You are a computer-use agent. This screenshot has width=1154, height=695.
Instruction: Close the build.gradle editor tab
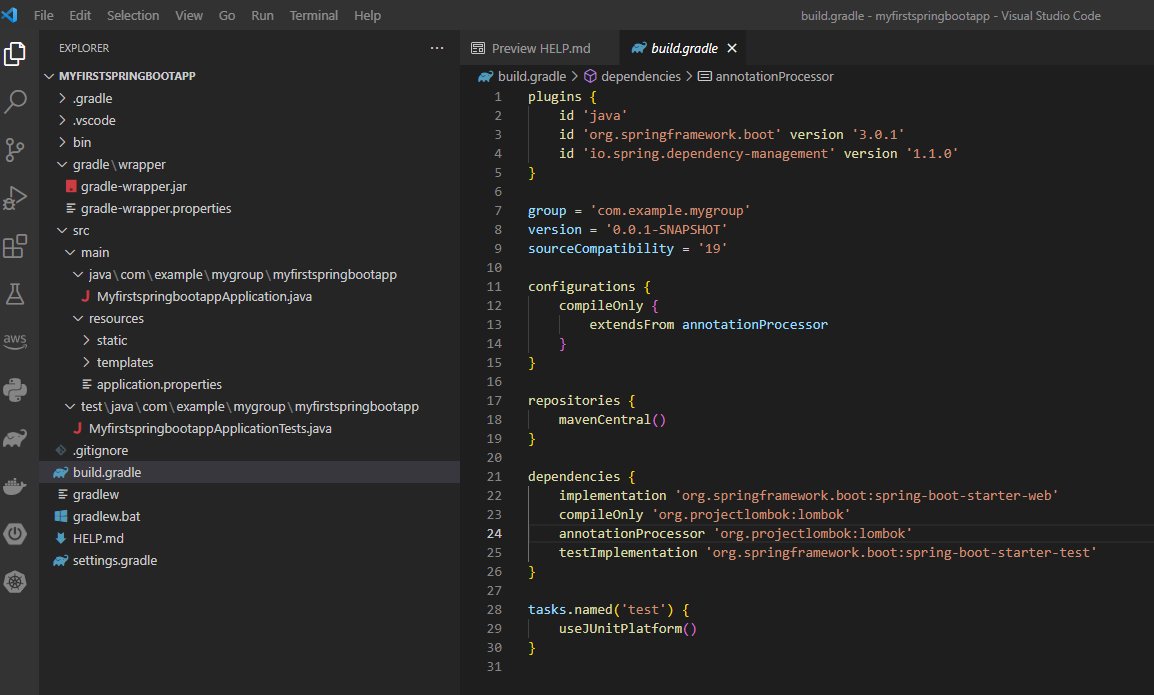732,48
